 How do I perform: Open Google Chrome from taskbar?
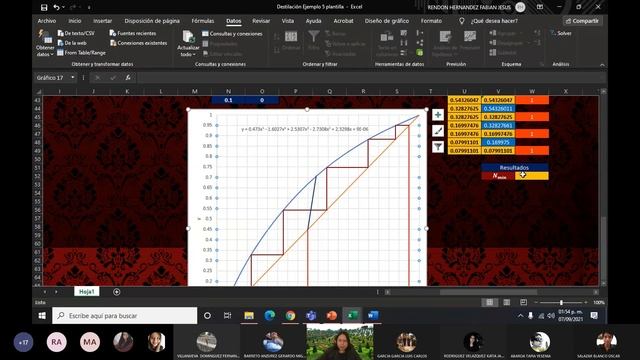[x=290, y=316]
